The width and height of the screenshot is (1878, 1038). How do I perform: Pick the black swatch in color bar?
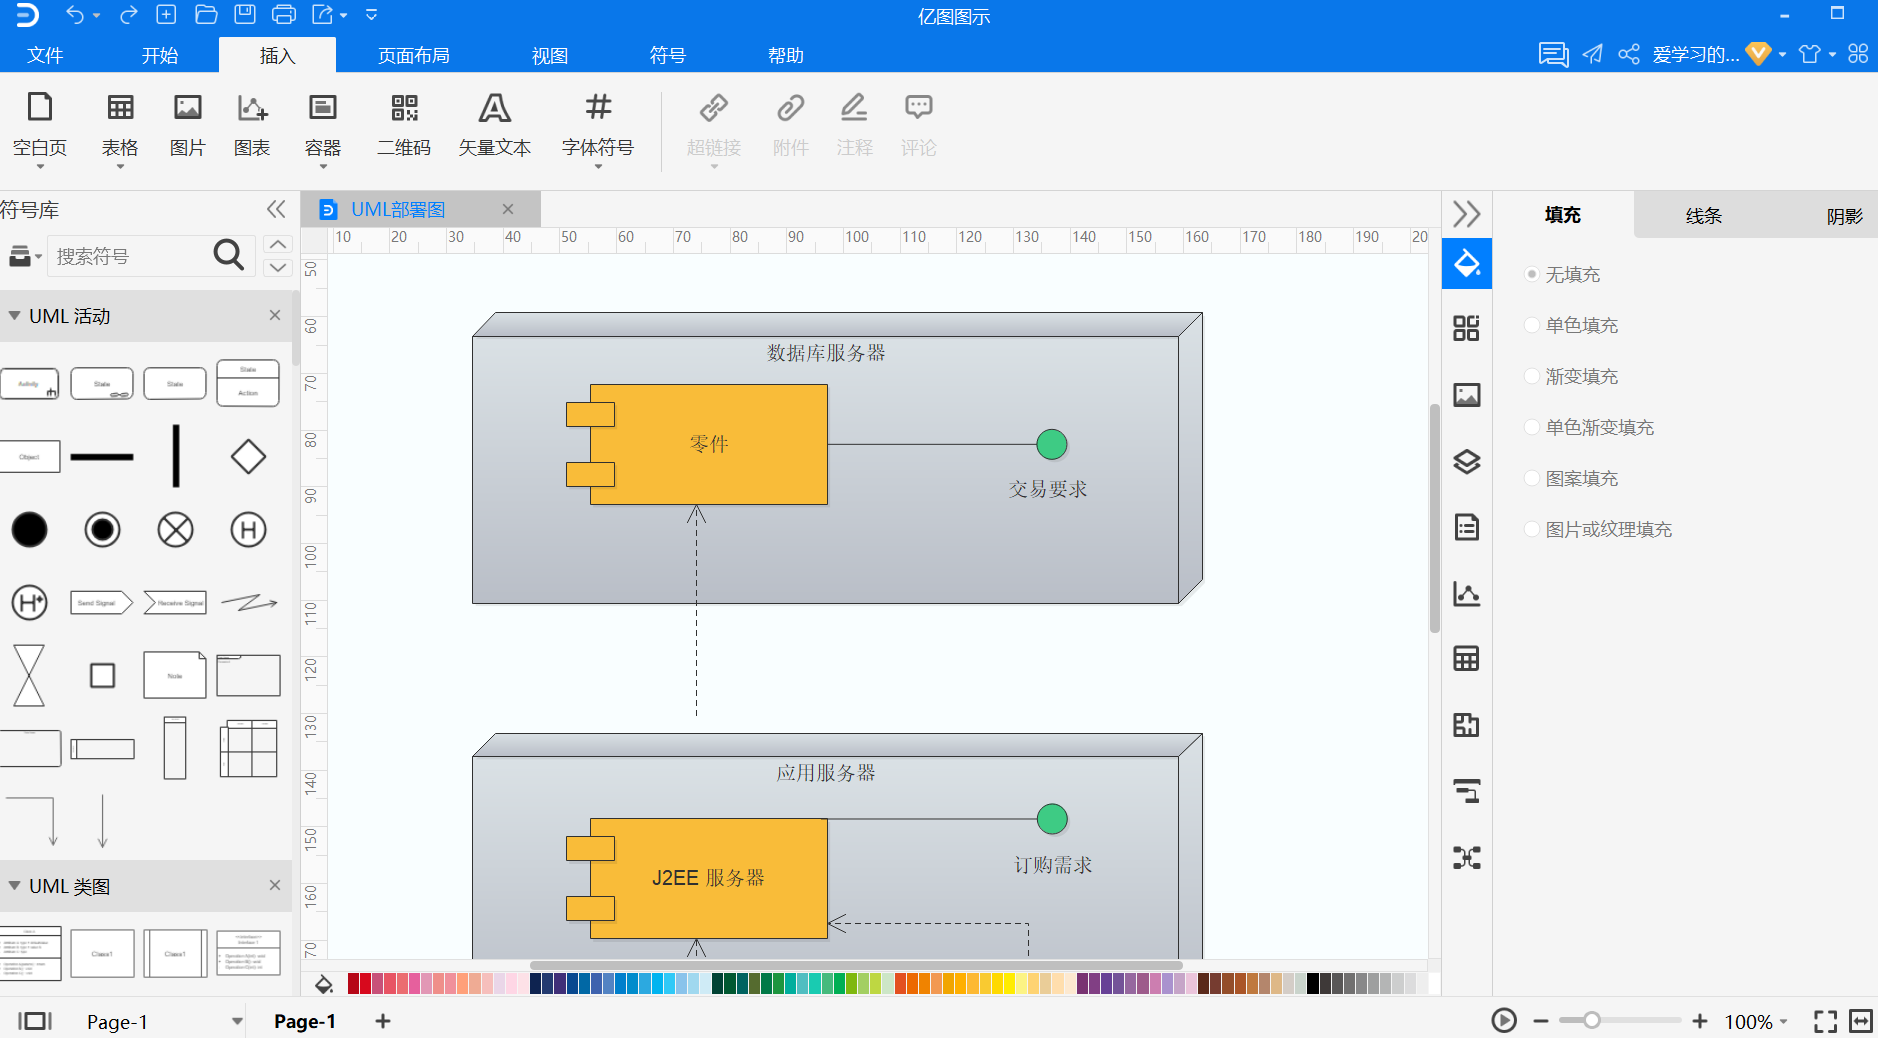(x=1313, y=983)
